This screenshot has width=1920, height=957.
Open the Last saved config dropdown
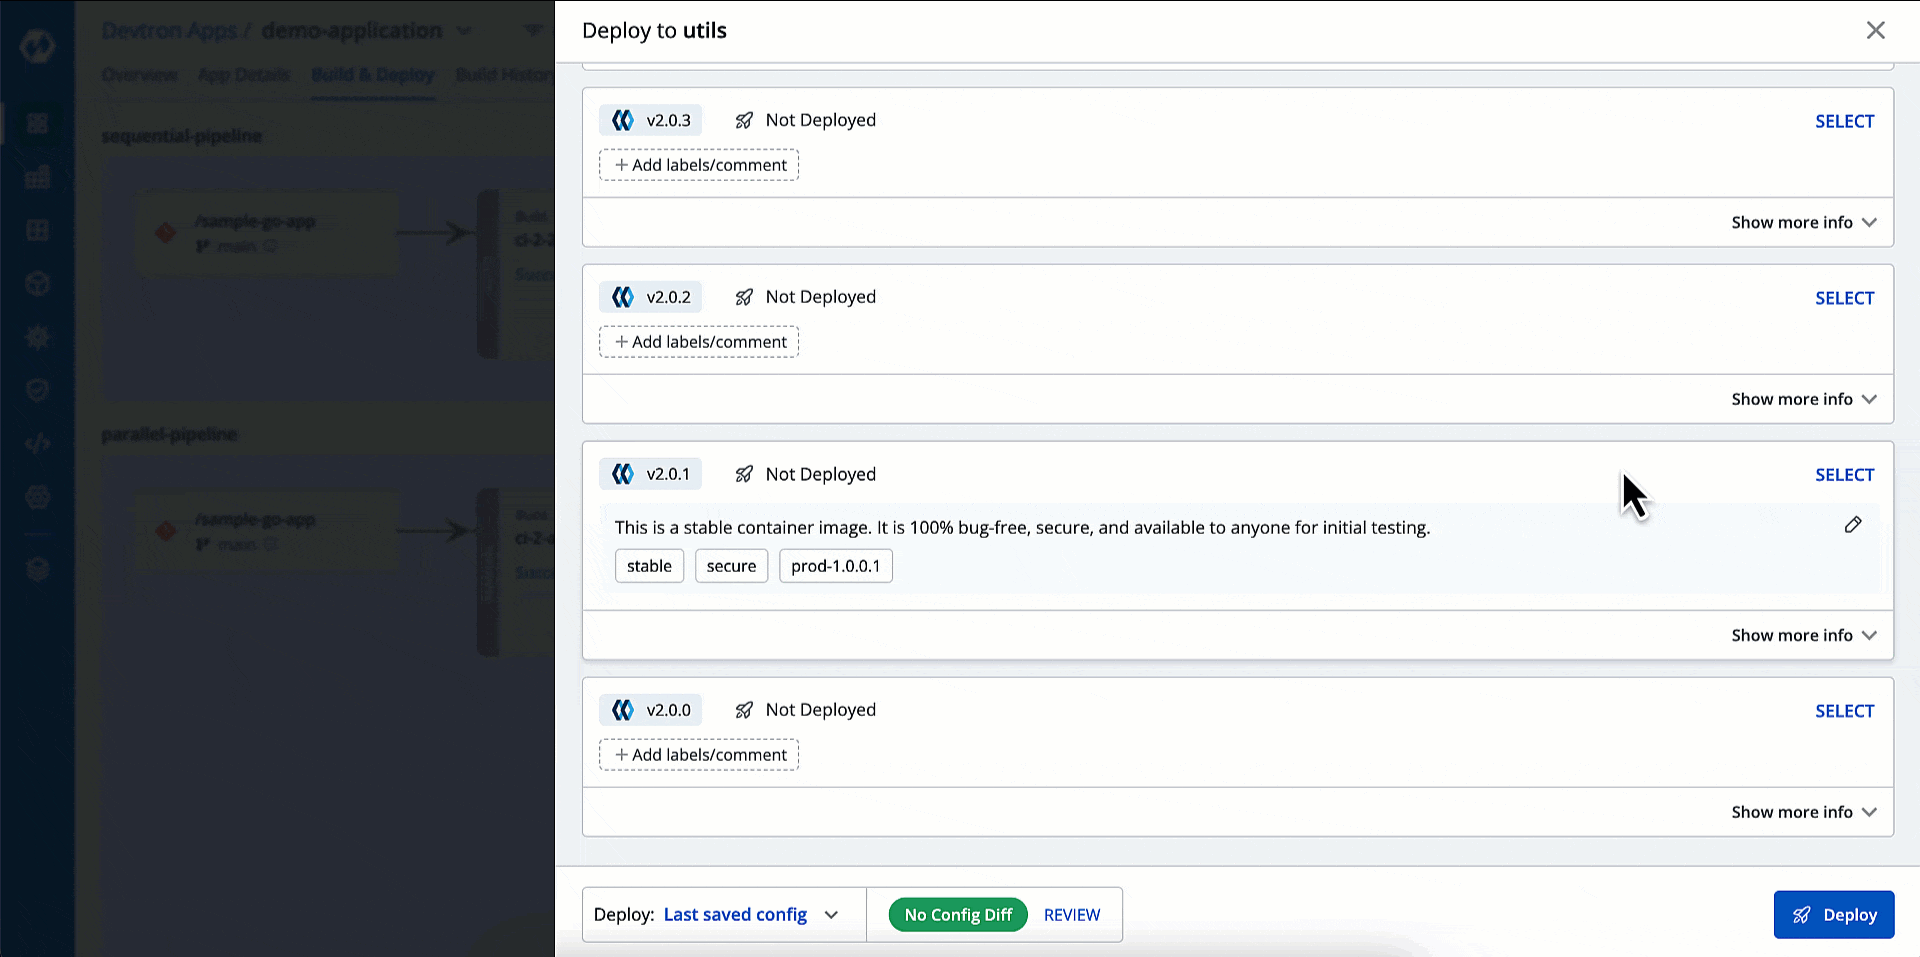click(750, 915)
